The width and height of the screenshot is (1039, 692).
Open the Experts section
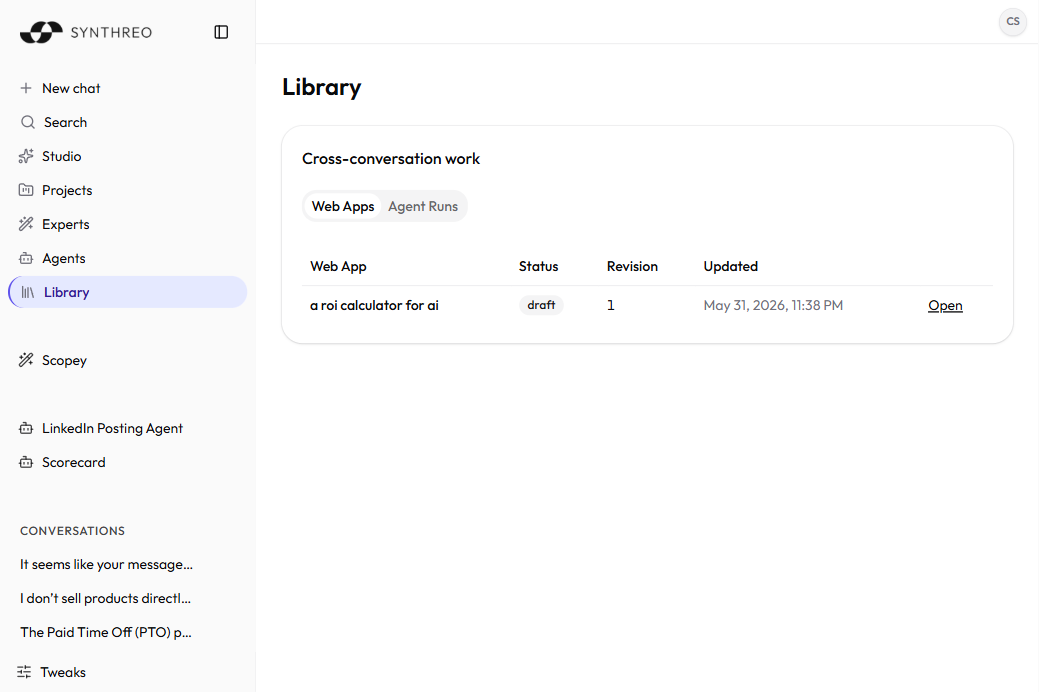128,224
